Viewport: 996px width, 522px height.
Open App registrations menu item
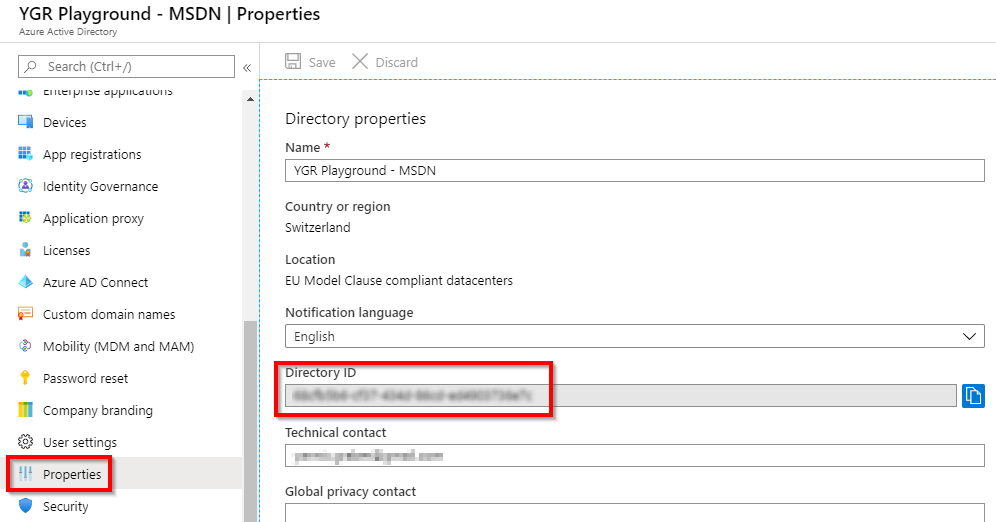[92, 154]
